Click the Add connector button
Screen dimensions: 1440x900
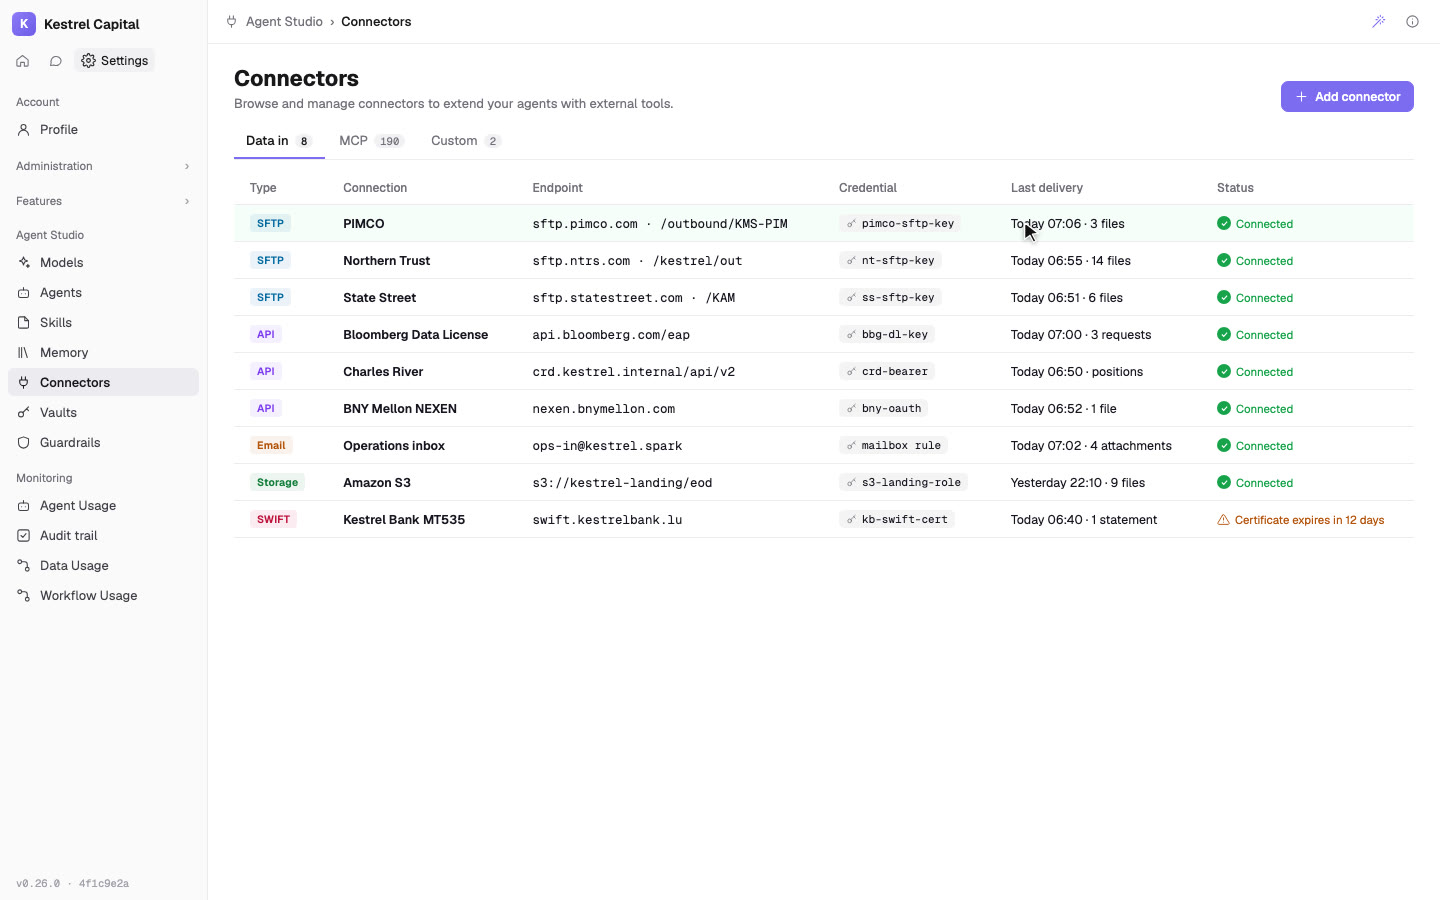point(1347,97)
